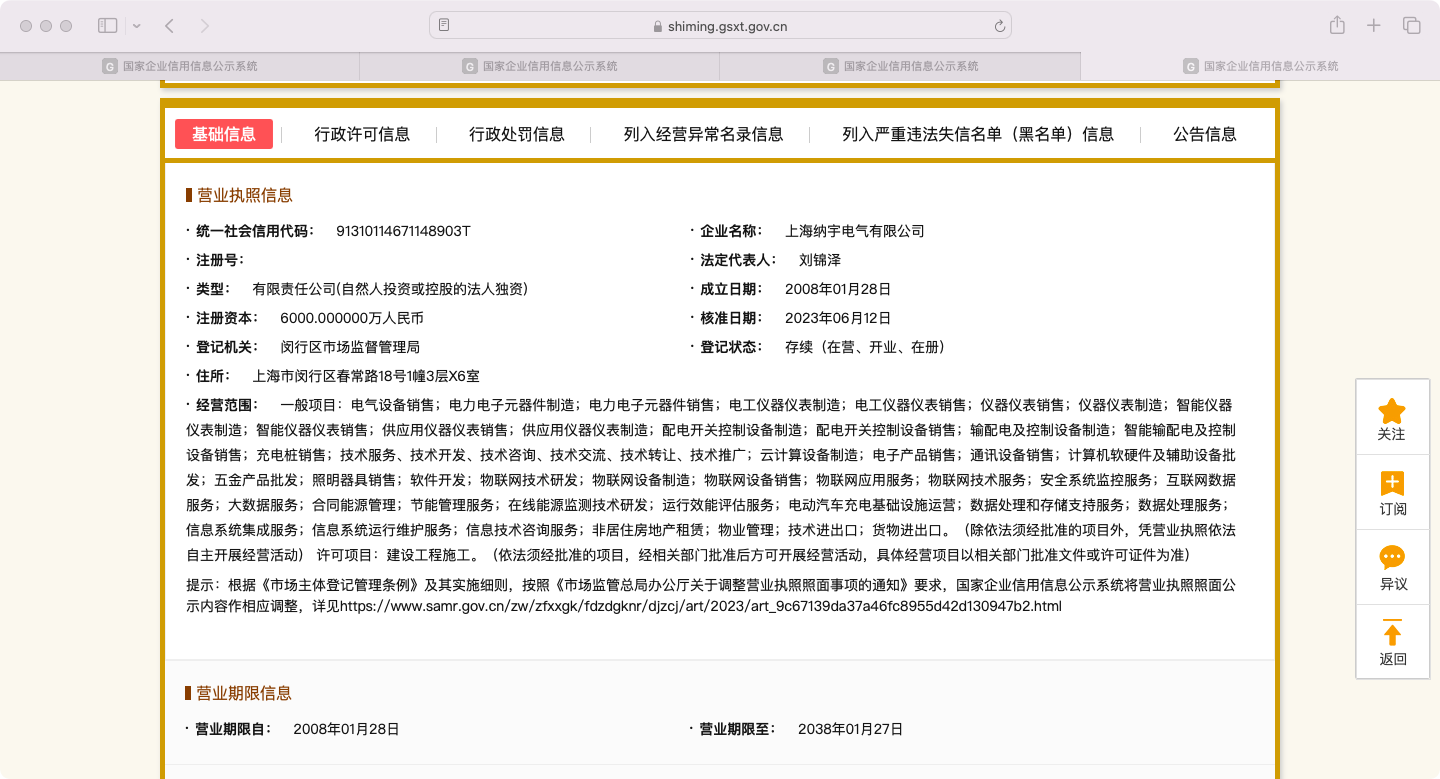Open the 列入严重违法失信名单（黑名单）信息 tab

tap(978, 134)
